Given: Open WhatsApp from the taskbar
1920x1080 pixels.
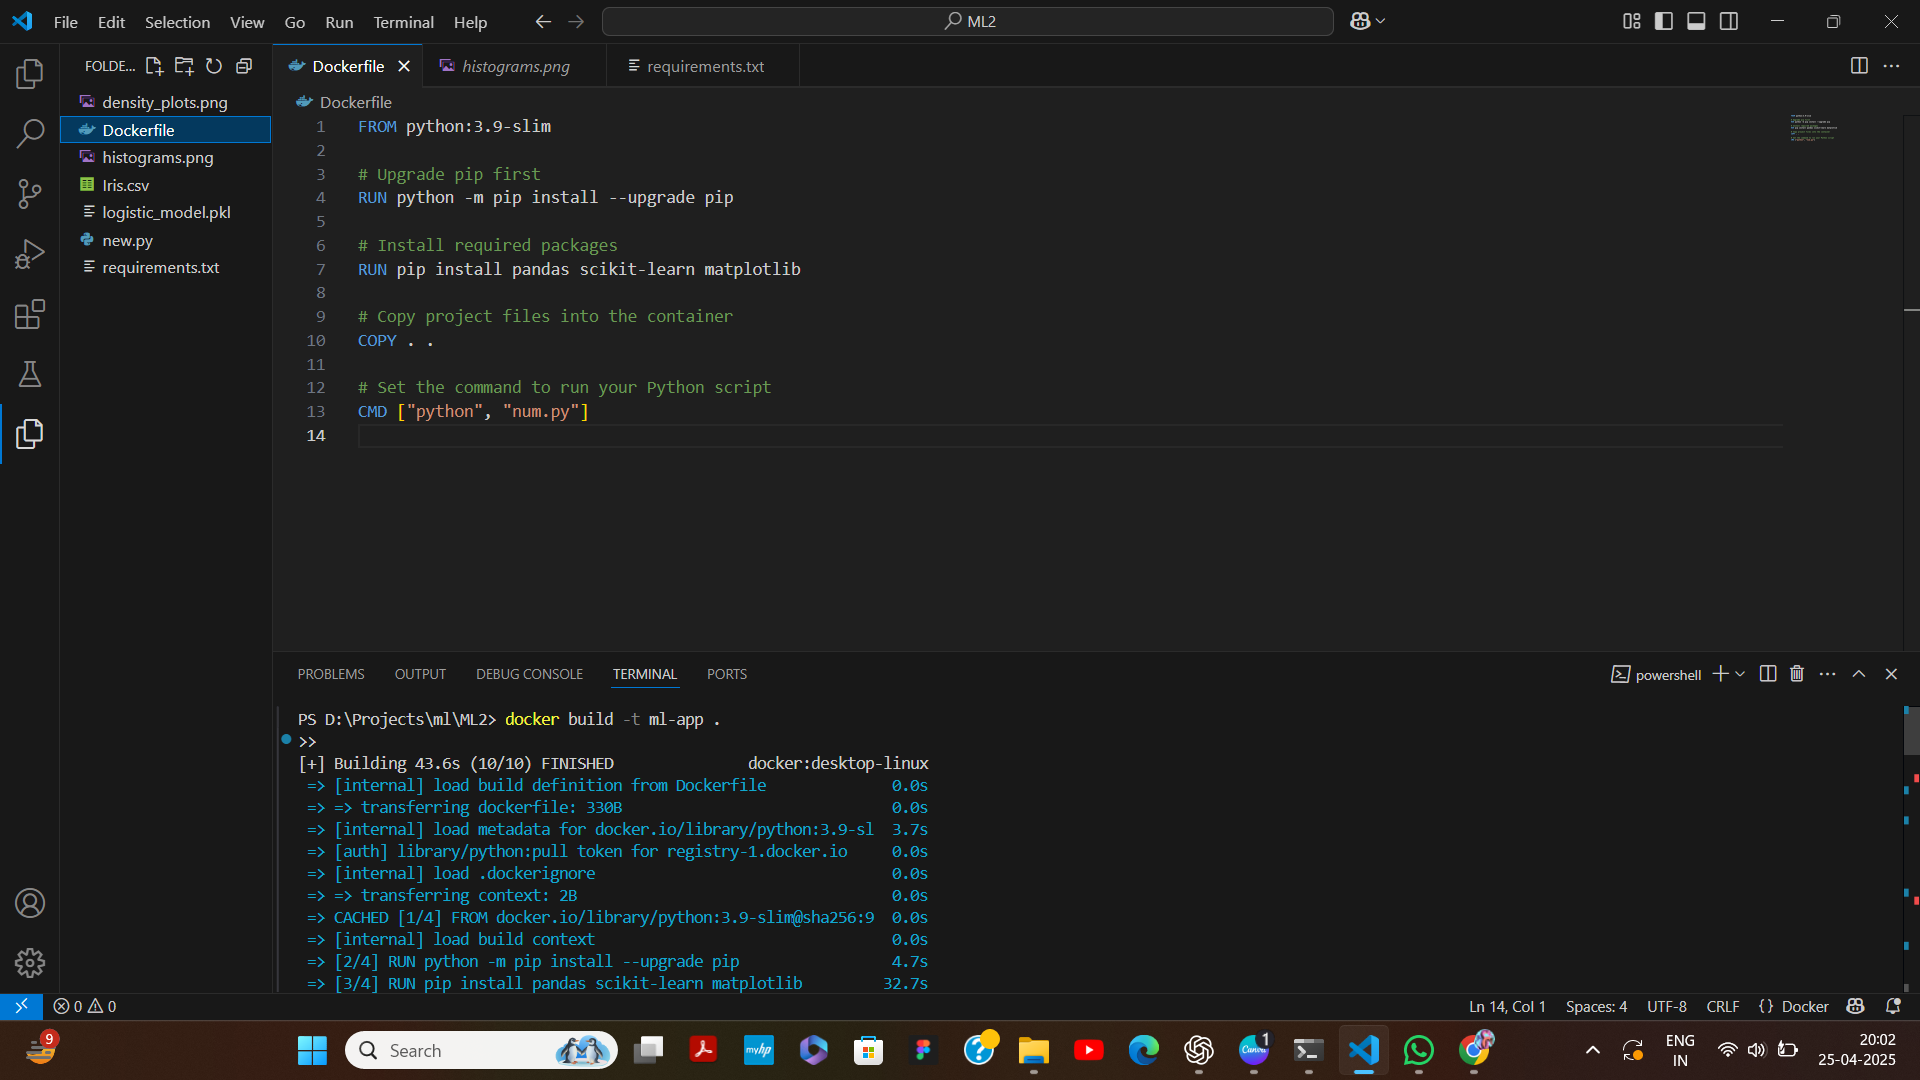Looking at the screenshot, I should pos(1418,1050).
